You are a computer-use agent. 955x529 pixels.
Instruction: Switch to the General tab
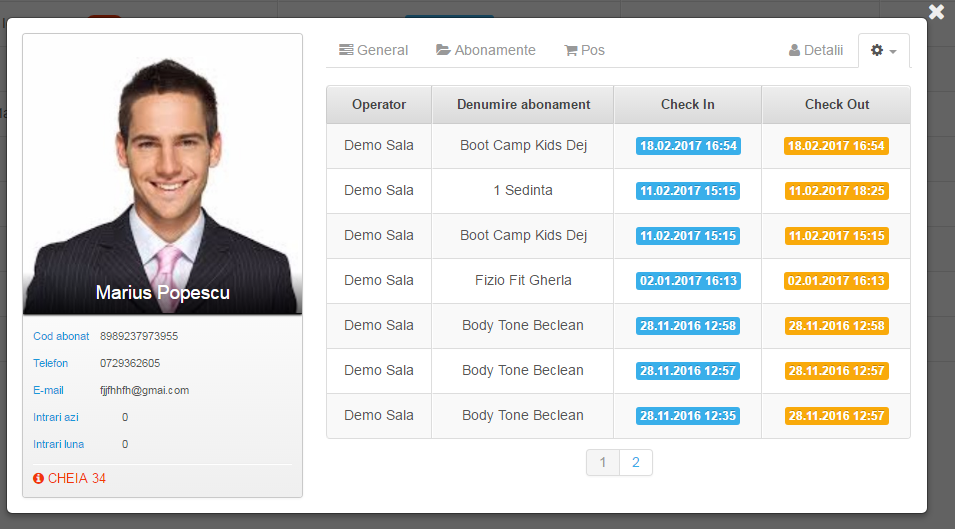[x=373, y=50]
